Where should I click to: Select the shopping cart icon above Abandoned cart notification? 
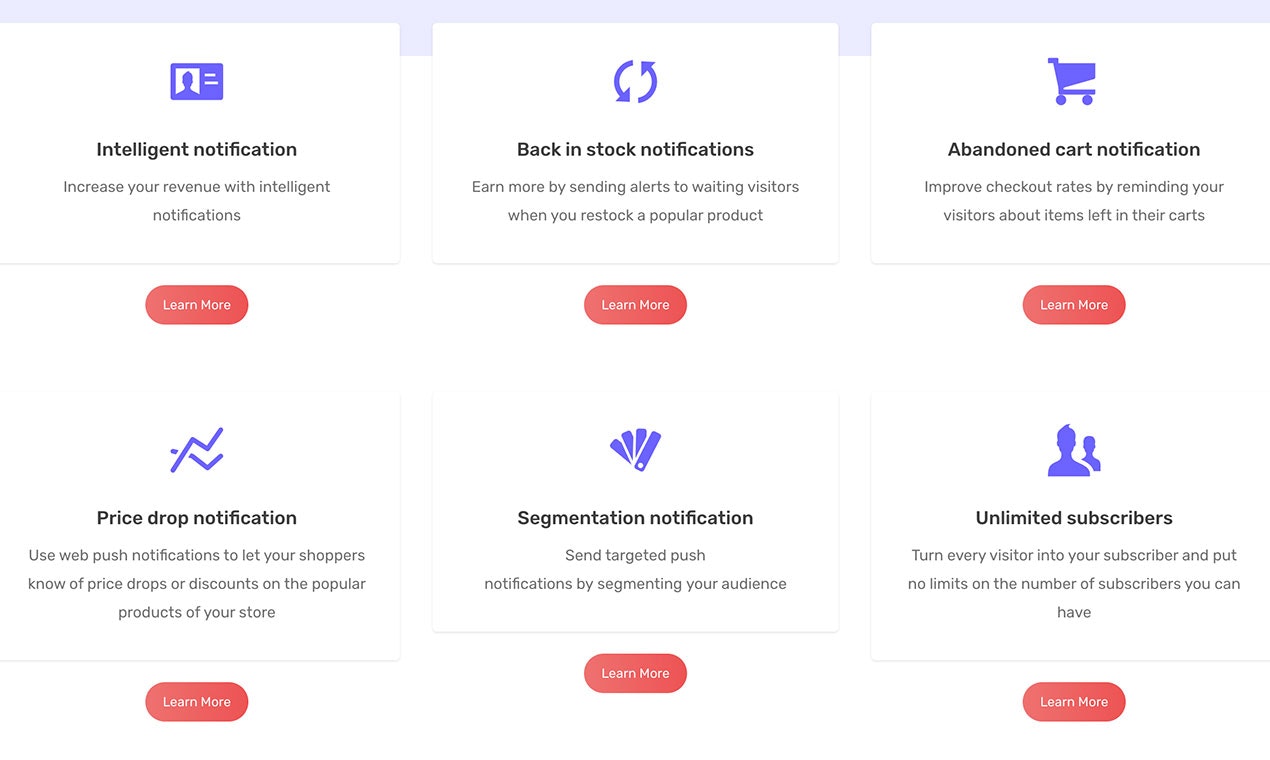[x=1073, y=81]
